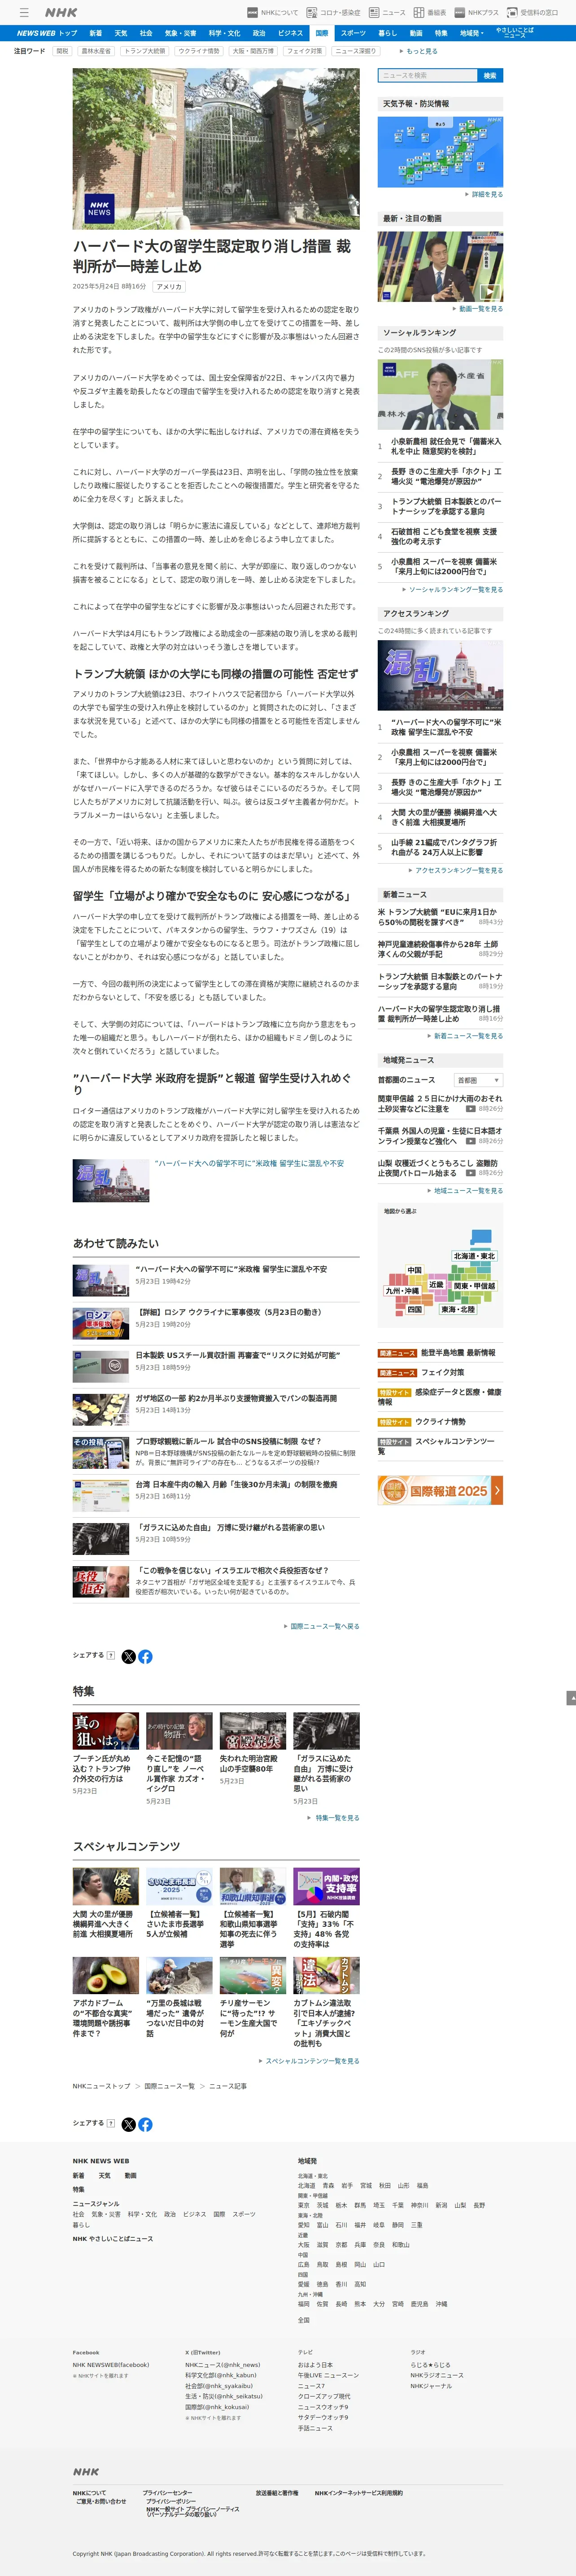Open 受信料の窓口 header link

coord(533,12)
